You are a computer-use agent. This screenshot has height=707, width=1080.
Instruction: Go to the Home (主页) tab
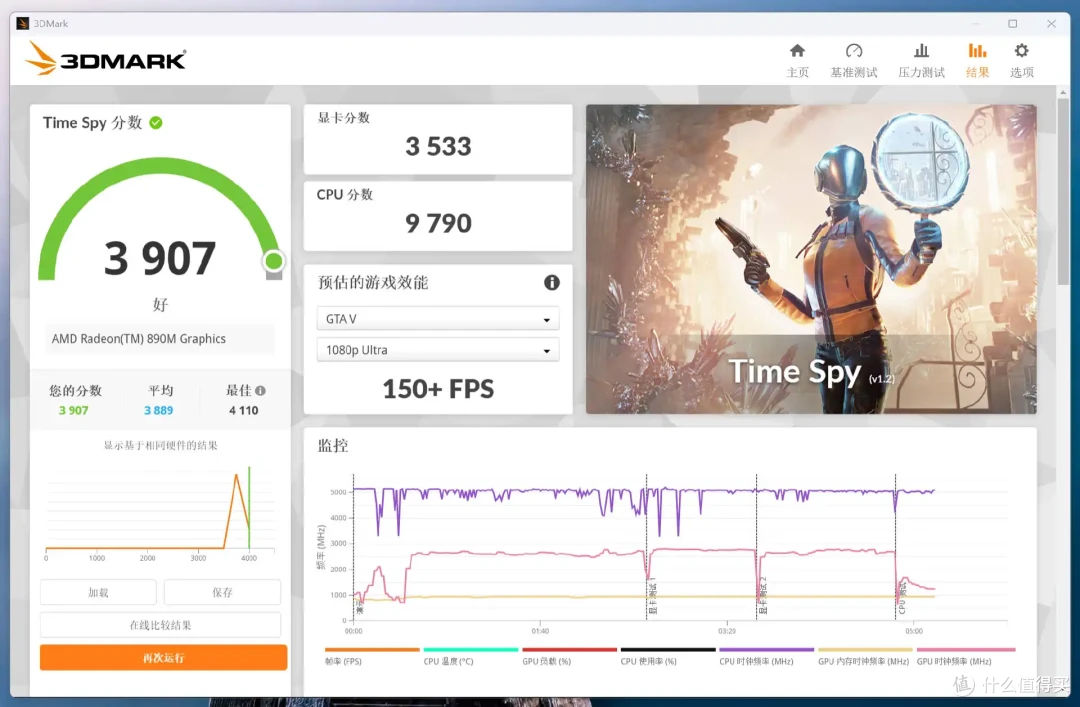[x=797, y=61]
